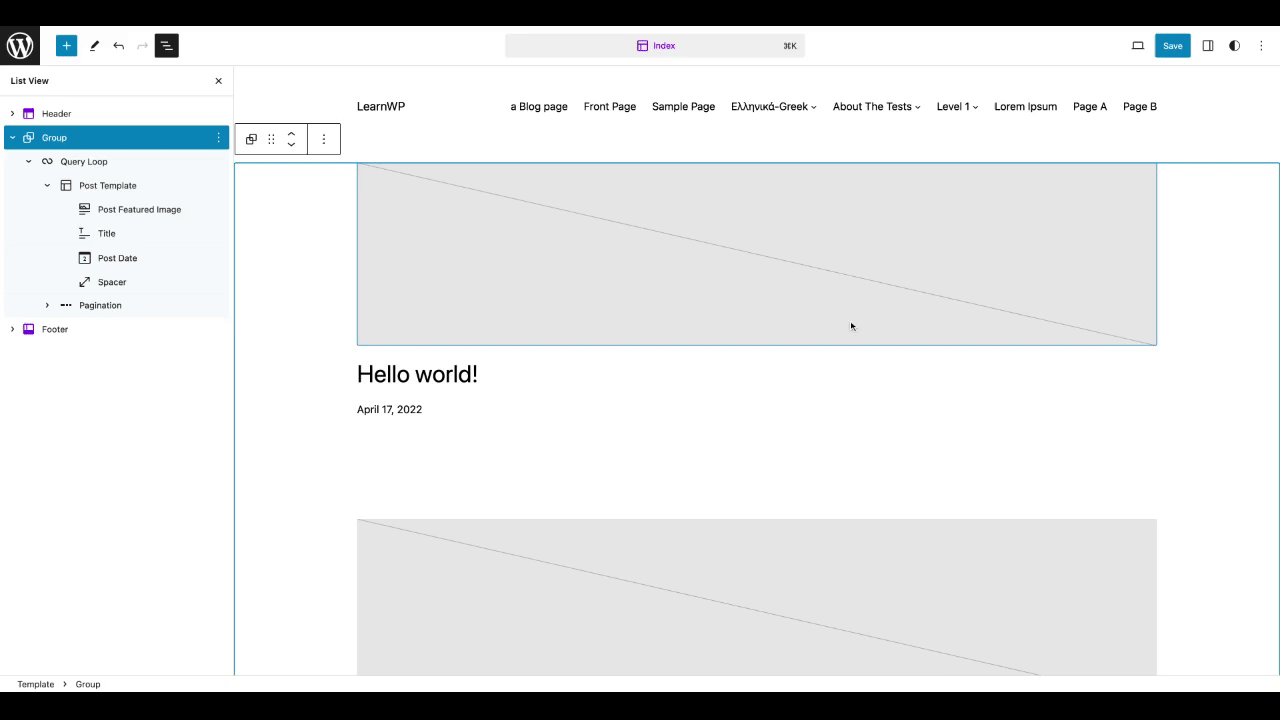Open the Page B nav link
Image resolution: width=1280 pixels, height=720 pixels.
1140,106
